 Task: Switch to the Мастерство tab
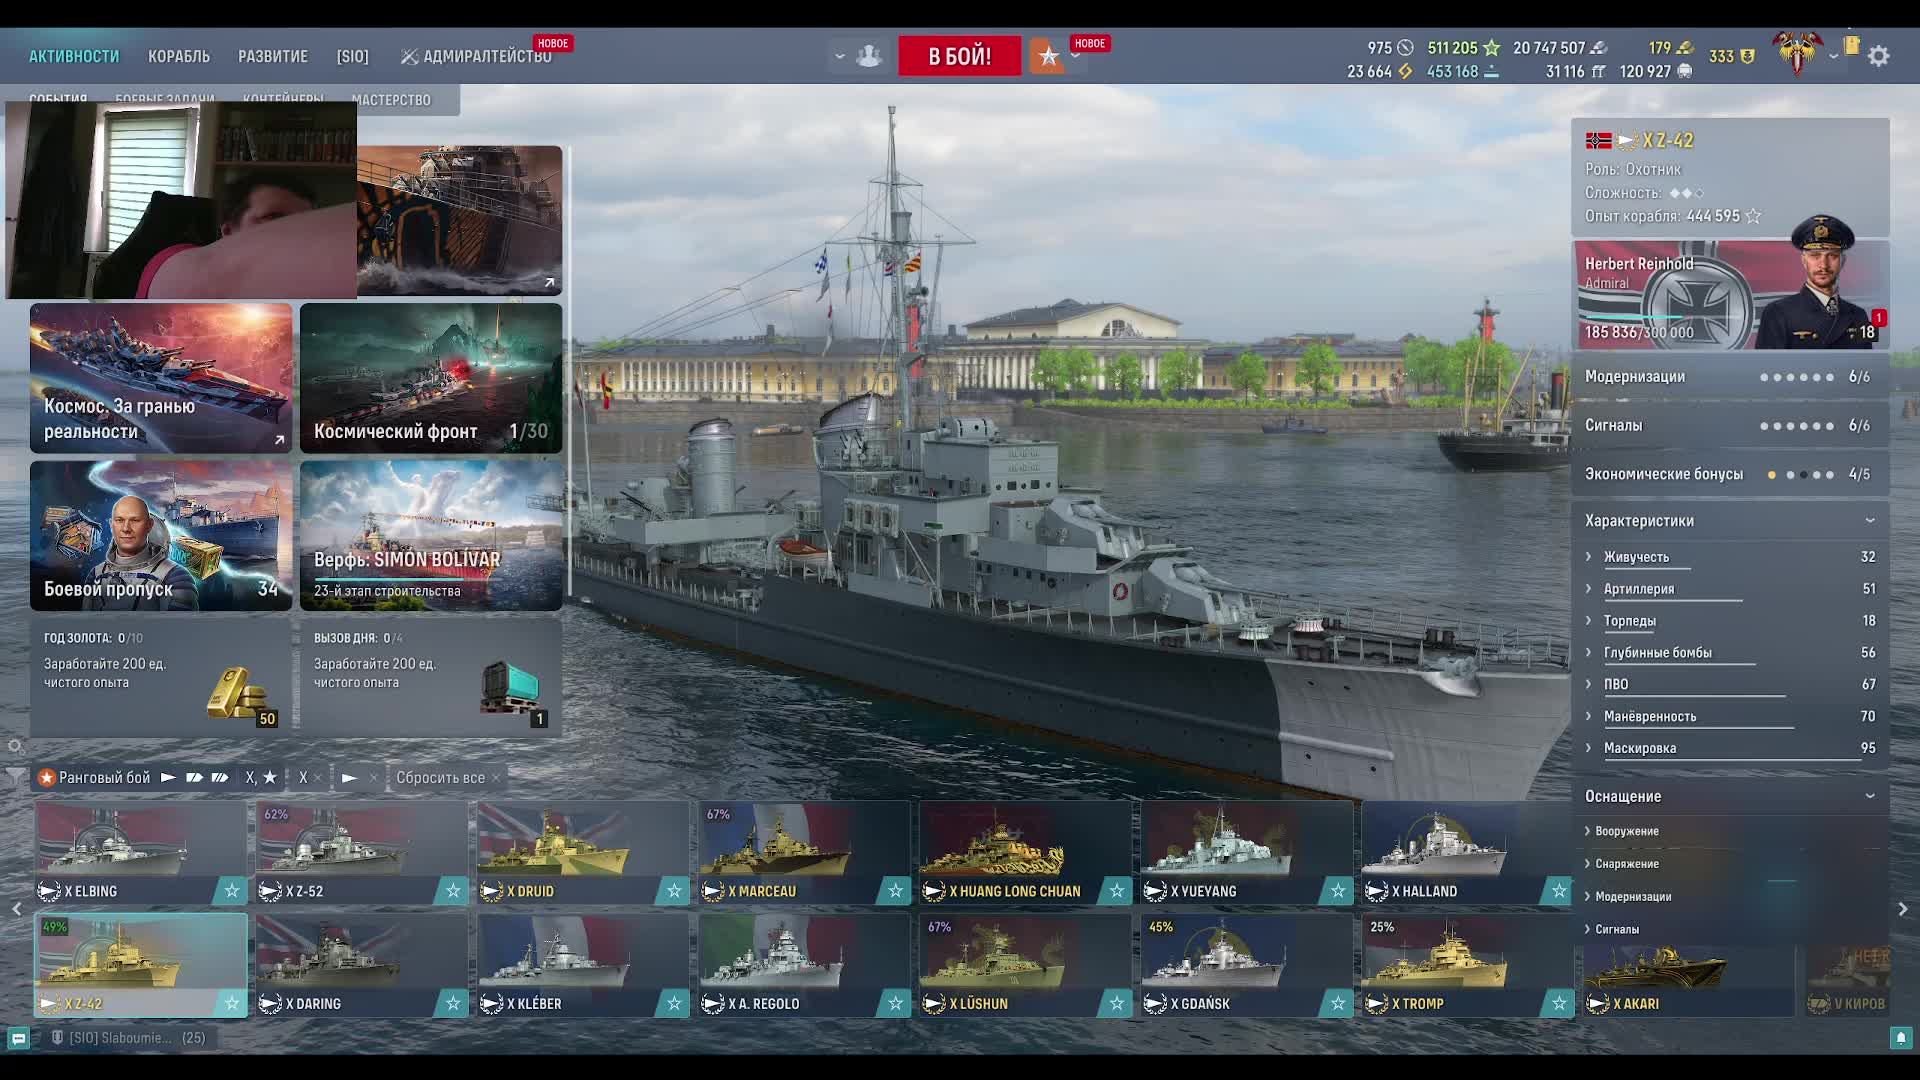tap(391, 100)
